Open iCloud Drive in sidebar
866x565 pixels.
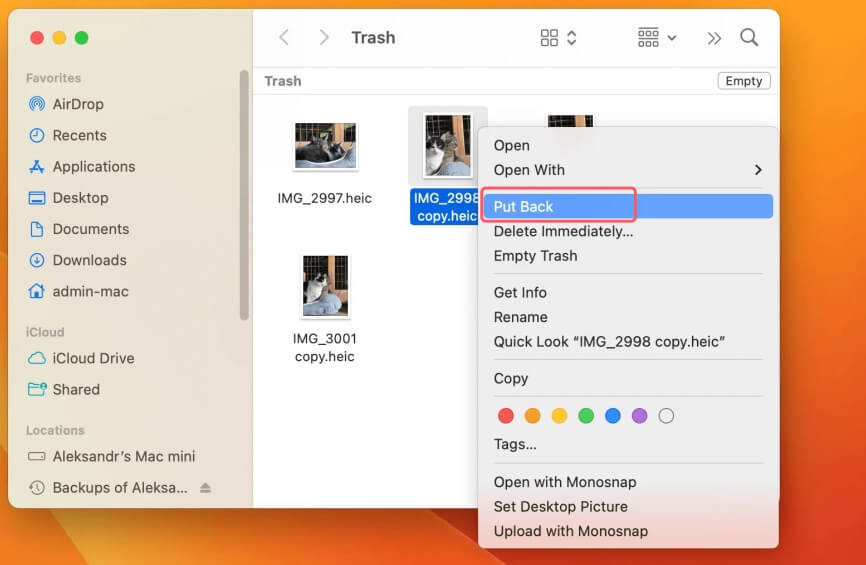coord(81,358)
